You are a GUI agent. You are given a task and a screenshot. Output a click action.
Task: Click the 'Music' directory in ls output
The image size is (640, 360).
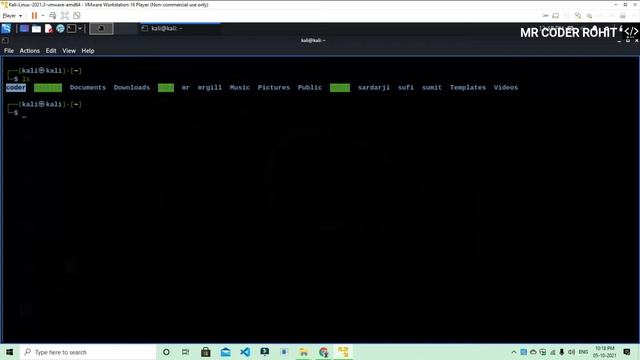pos(240,88)
